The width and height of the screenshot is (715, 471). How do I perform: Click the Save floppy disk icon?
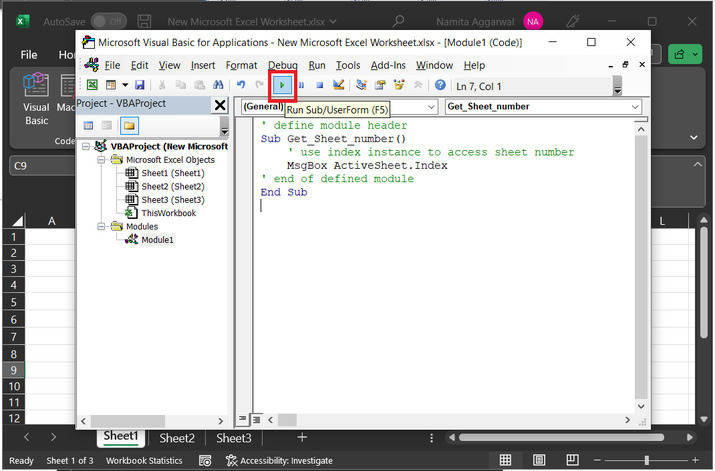[139, 86]
